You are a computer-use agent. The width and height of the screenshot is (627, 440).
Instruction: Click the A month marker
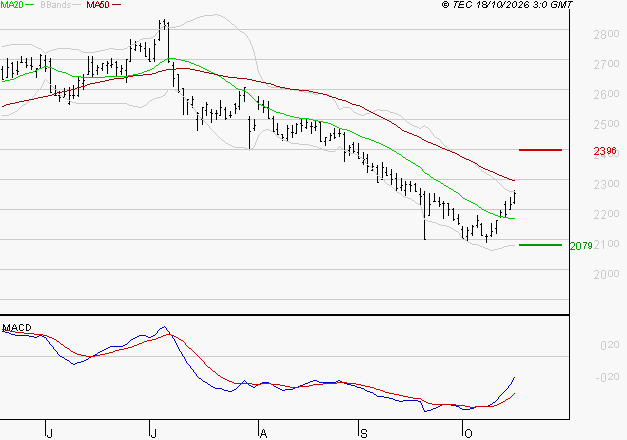click(x=263, y=434)
